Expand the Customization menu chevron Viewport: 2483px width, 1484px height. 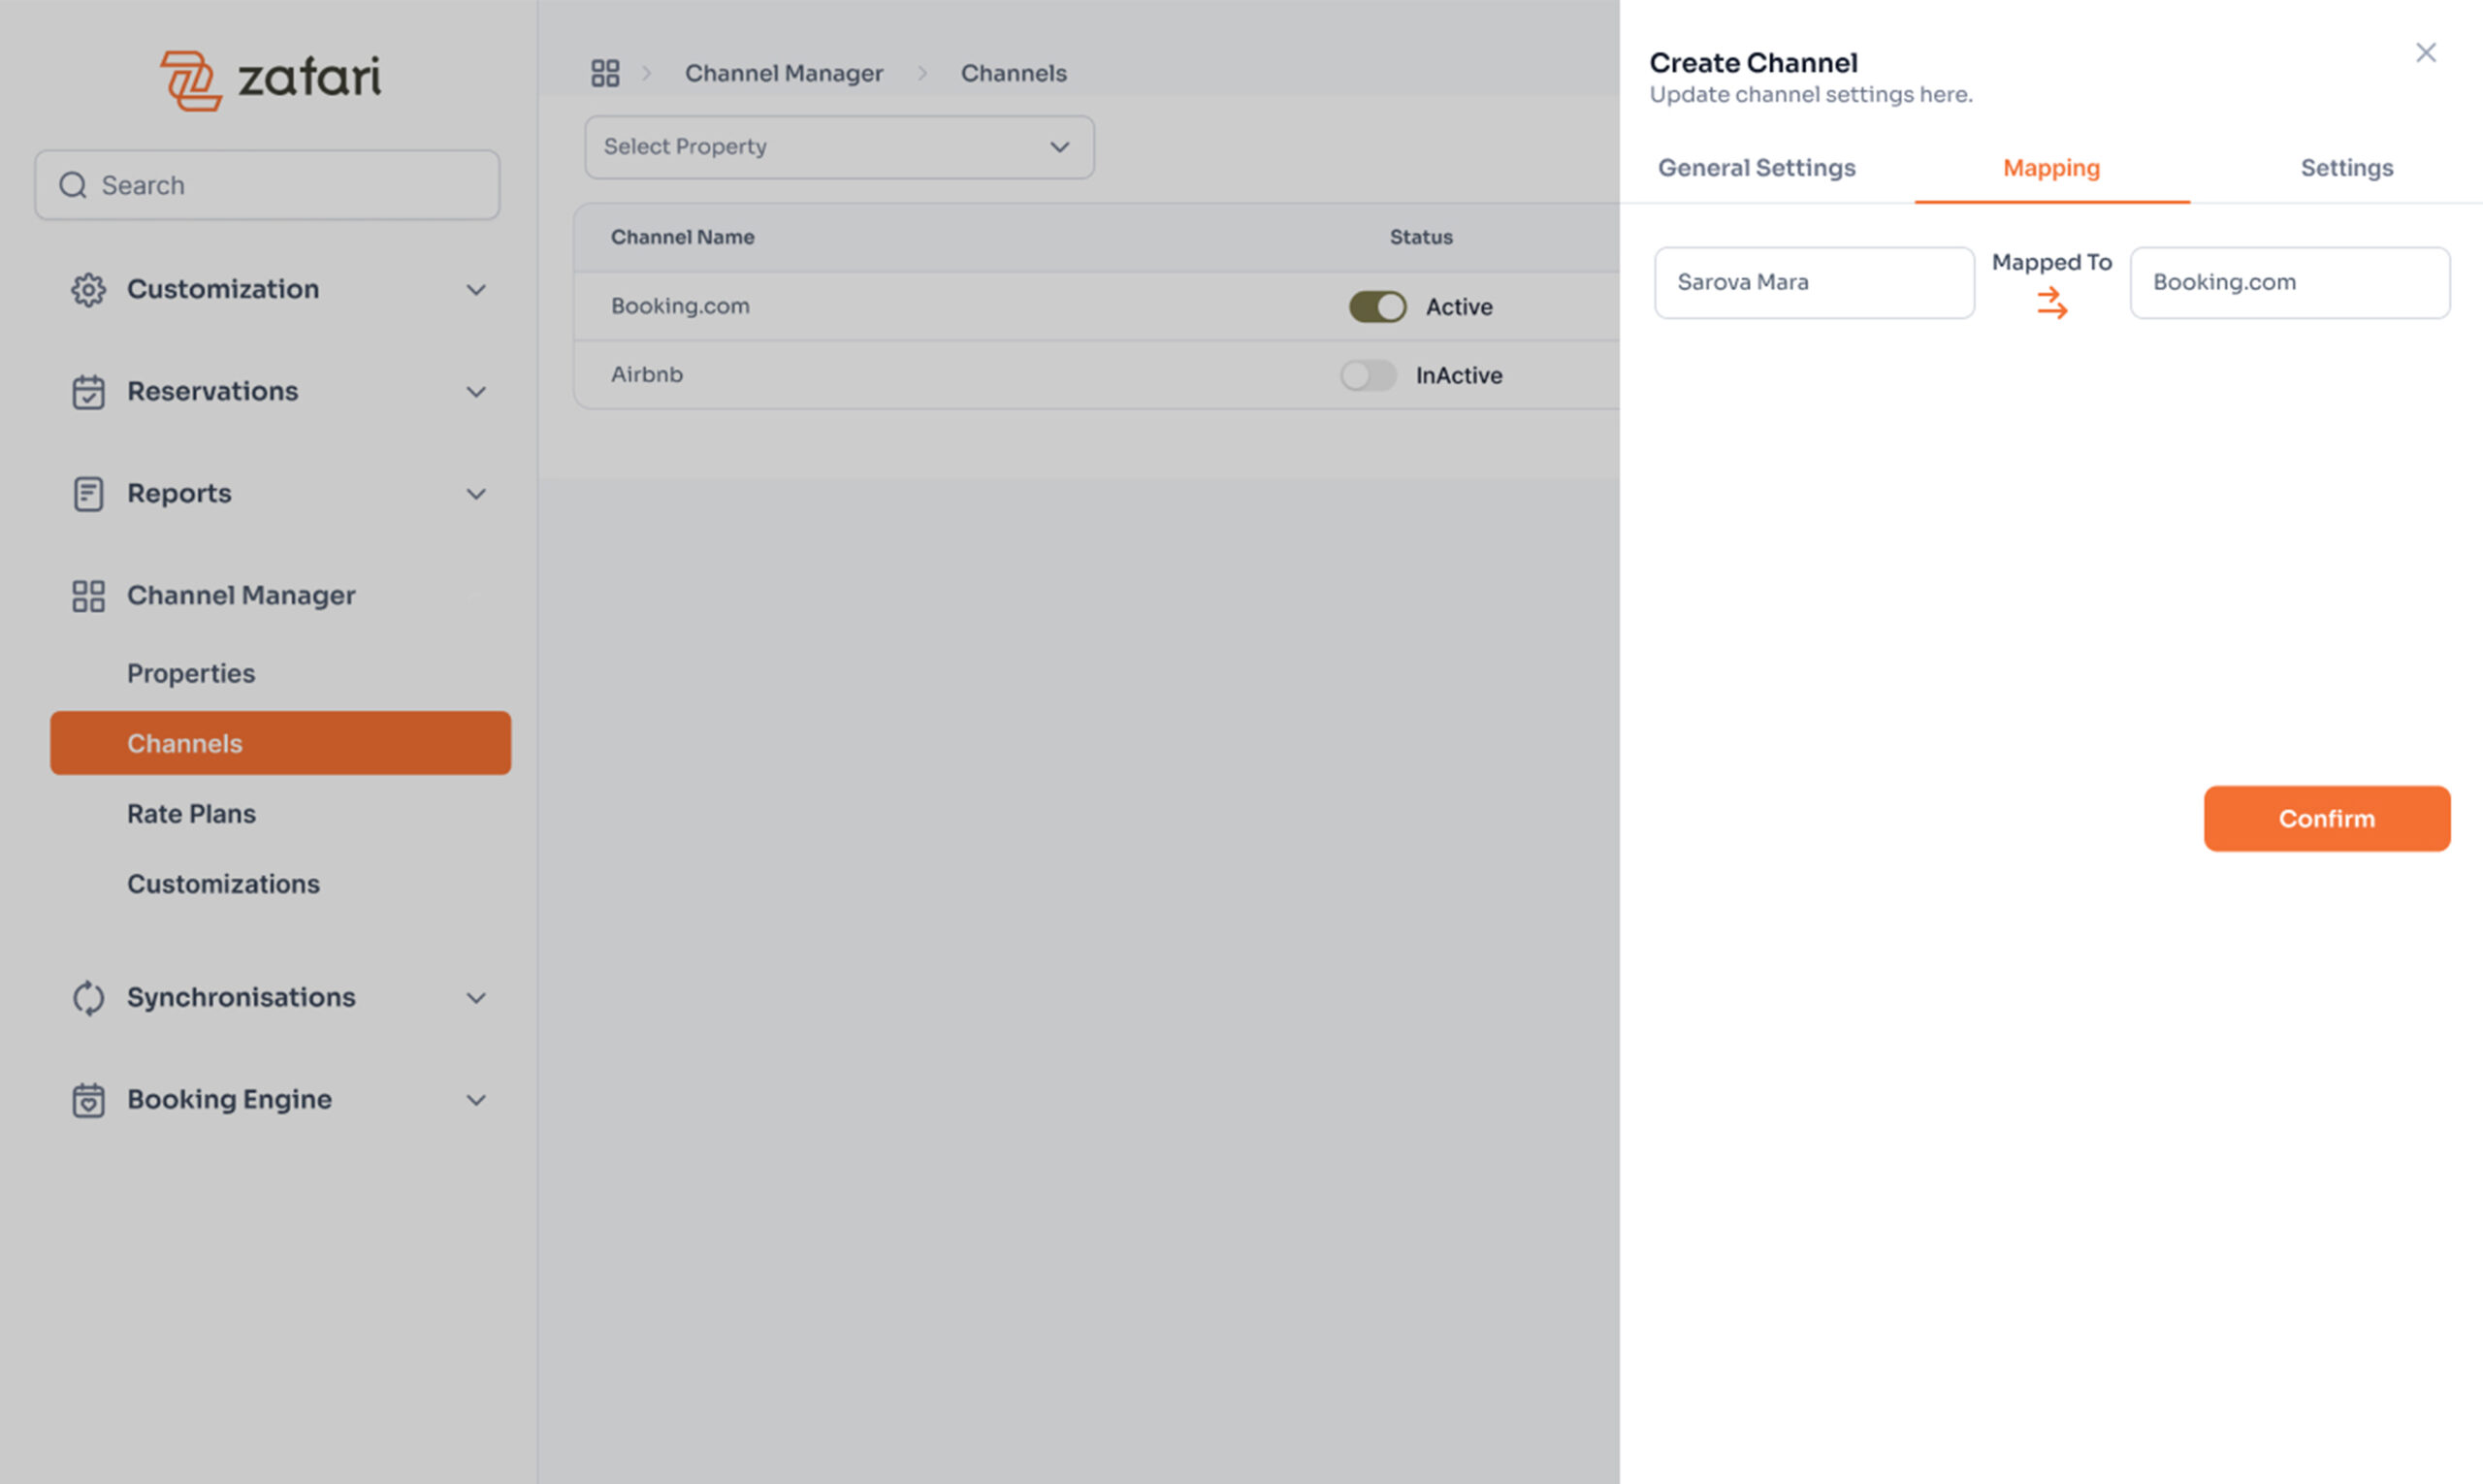(x=476, y=290)
